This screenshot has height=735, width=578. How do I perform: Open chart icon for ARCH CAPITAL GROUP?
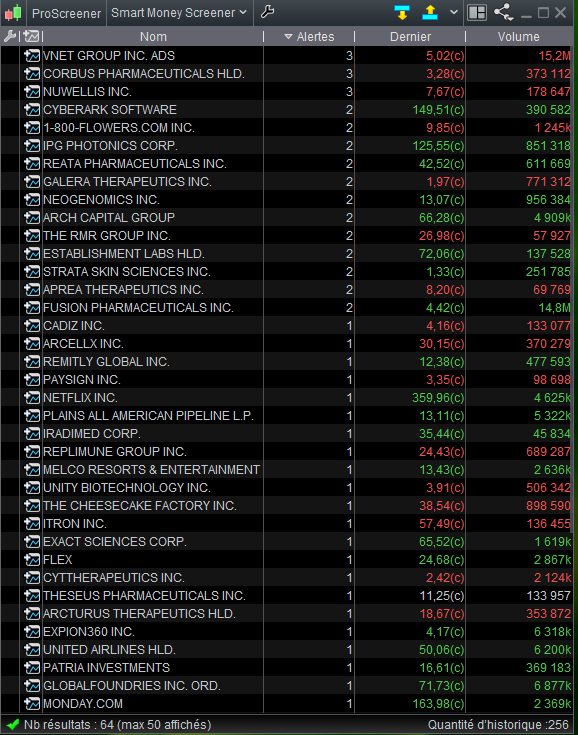(x=32, y=218)
